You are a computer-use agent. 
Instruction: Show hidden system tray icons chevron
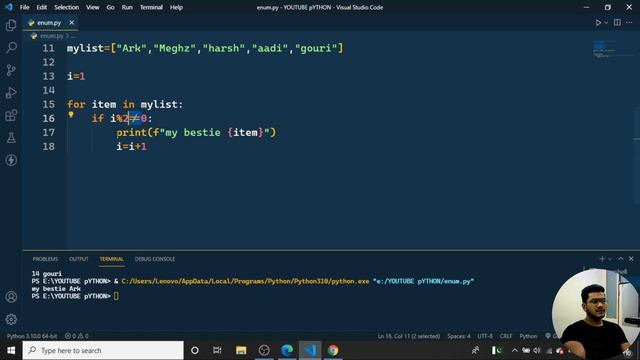click(x=515, y=351)
